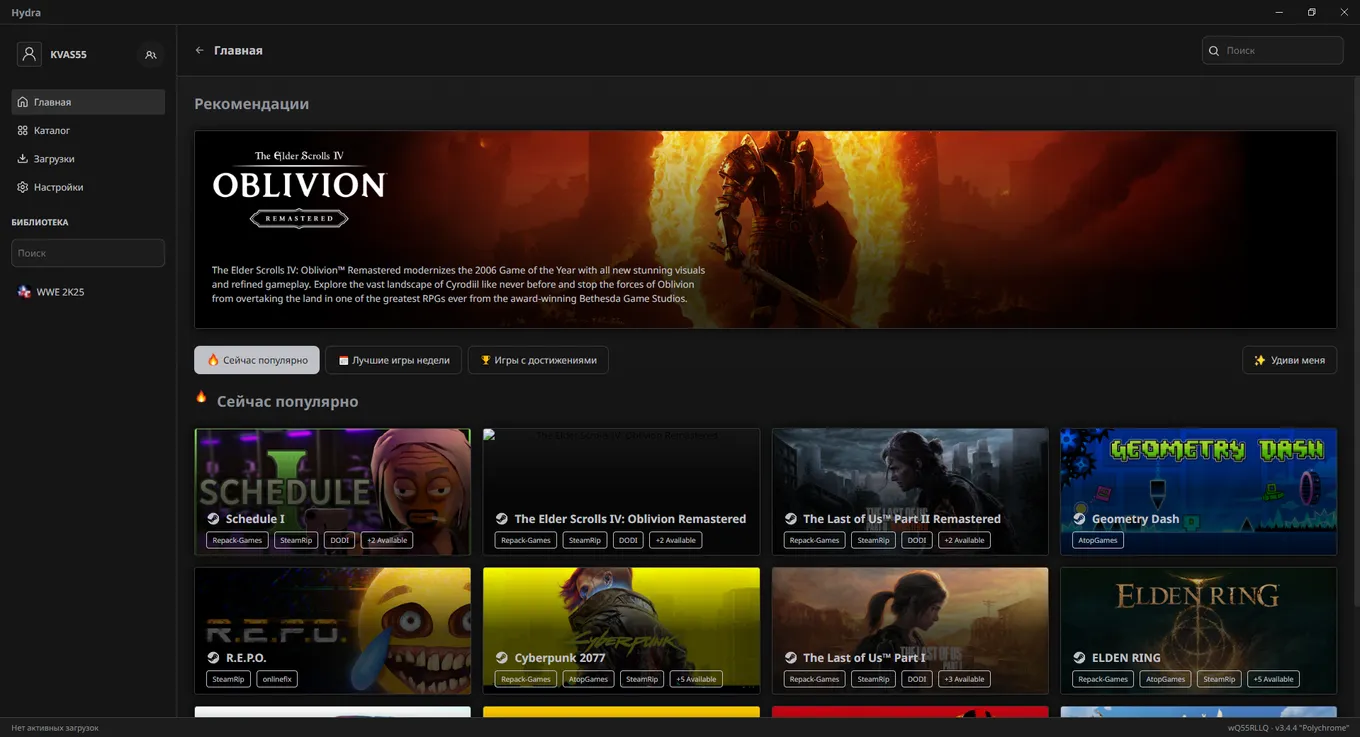Click DODI tag on Oblivion Remastered card
Viewport: 1360px width, 737px height.
(628, 540)
